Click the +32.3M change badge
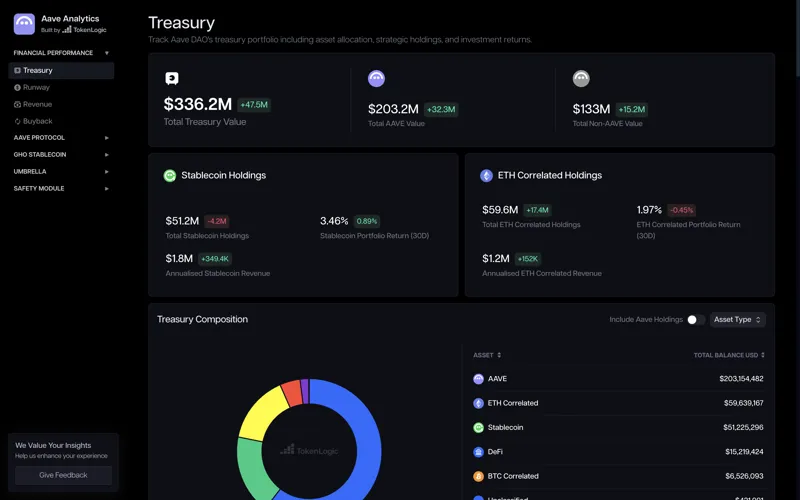Viewport: 800px width, 500px height. coord(441,110)
